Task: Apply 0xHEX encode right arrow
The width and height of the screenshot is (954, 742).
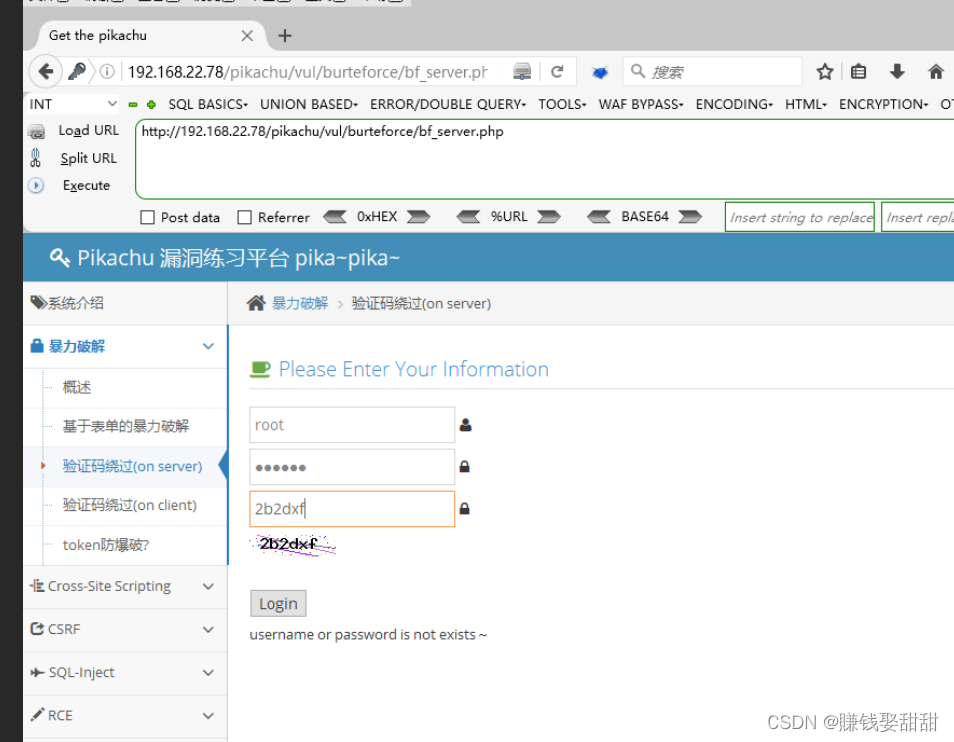Action: coord(419,217)
